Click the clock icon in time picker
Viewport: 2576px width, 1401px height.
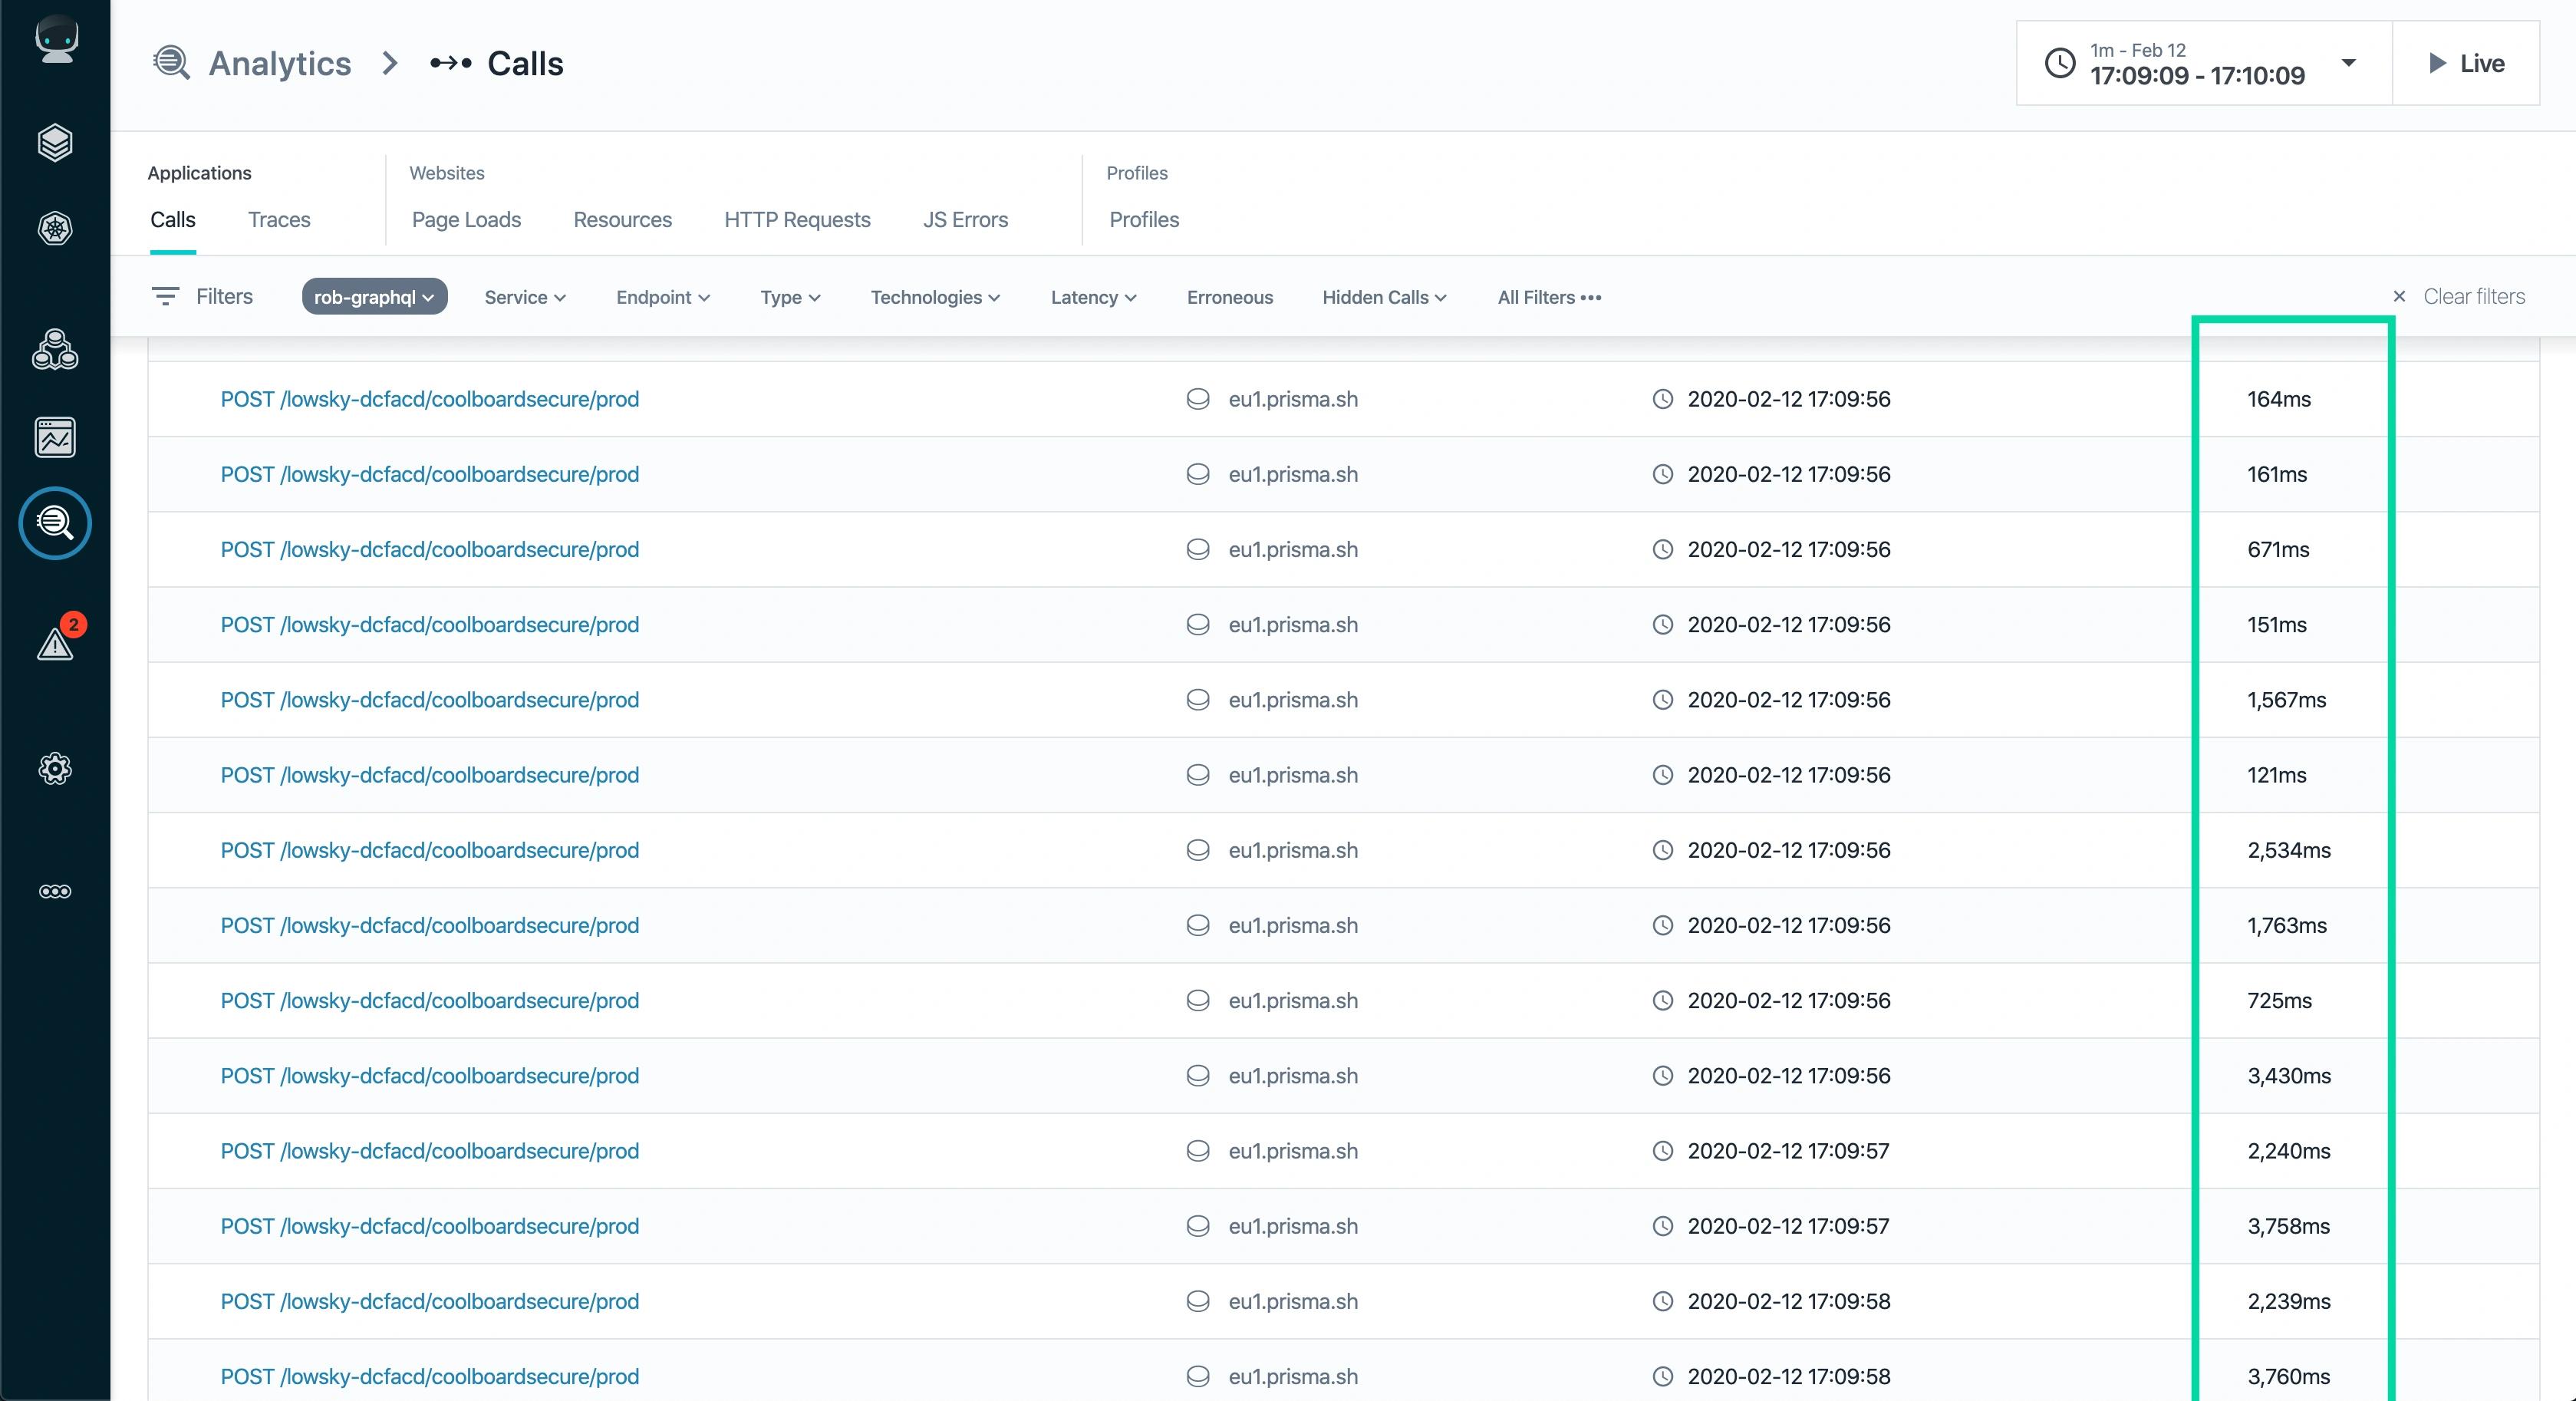[2060, 63]
